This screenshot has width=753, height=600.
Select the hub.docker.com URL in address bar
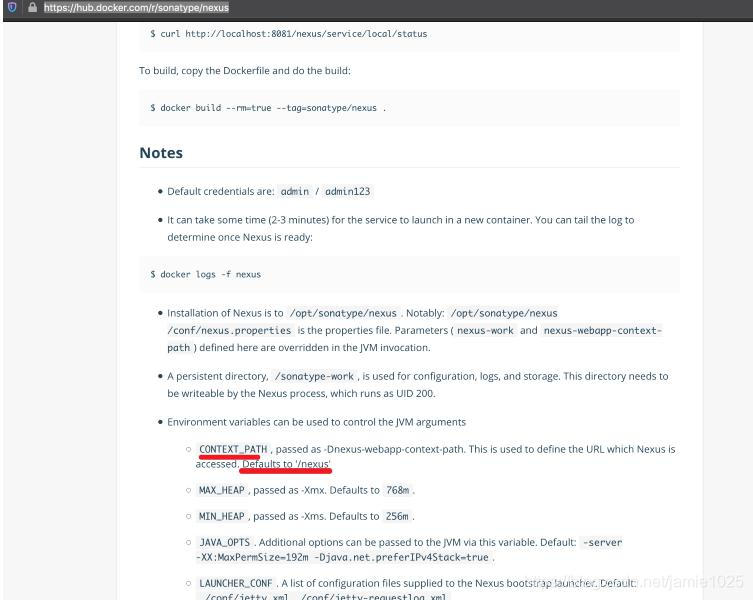136,8
